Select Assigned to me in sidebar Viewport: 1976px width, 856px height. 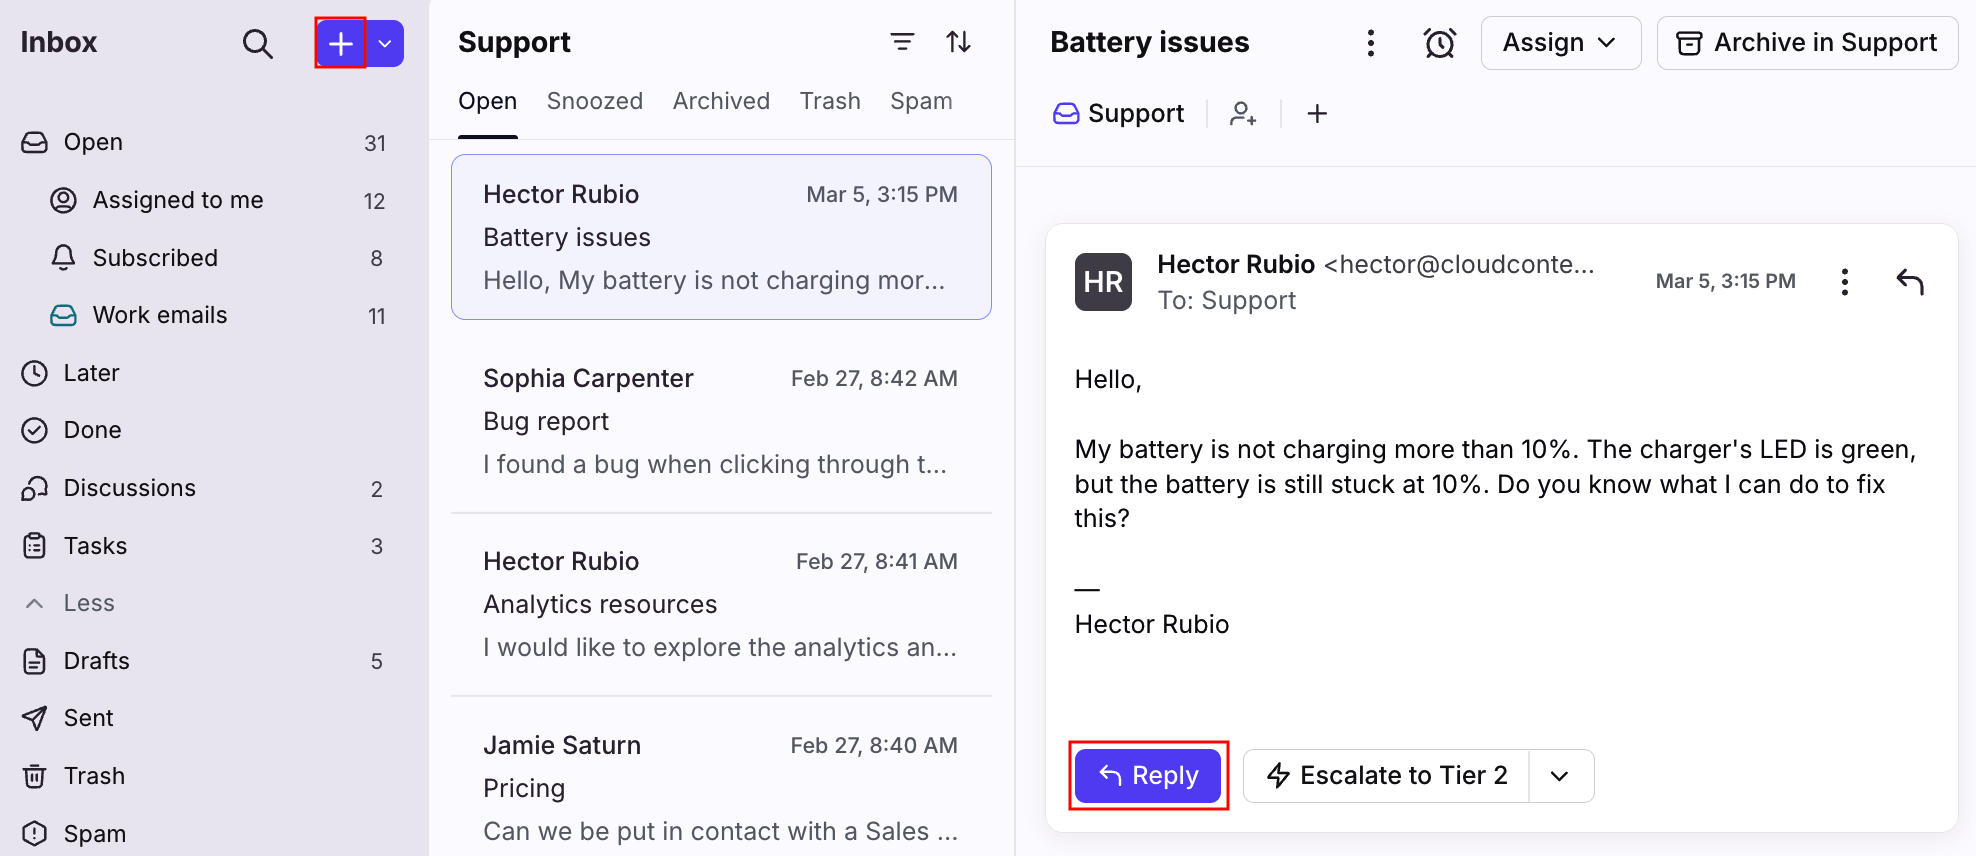click(178, 200)
